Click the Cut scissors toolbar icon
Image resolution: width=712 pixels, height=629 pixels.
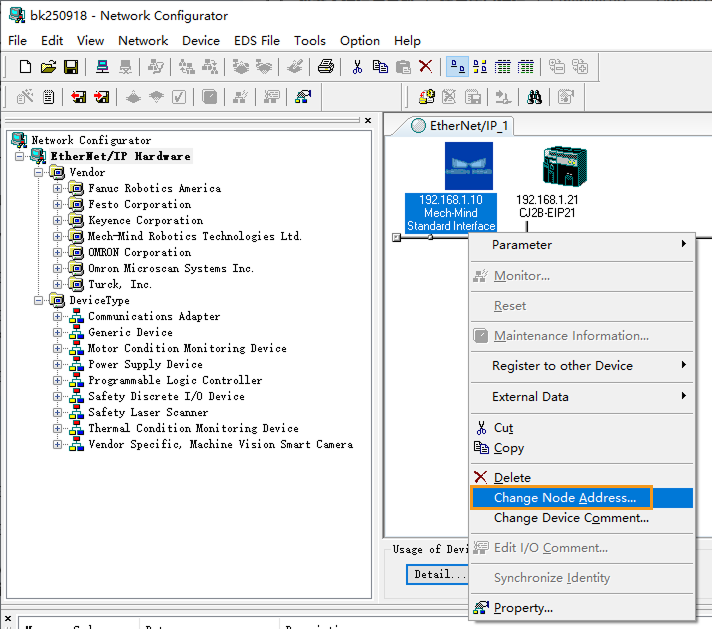click(357, 67)
